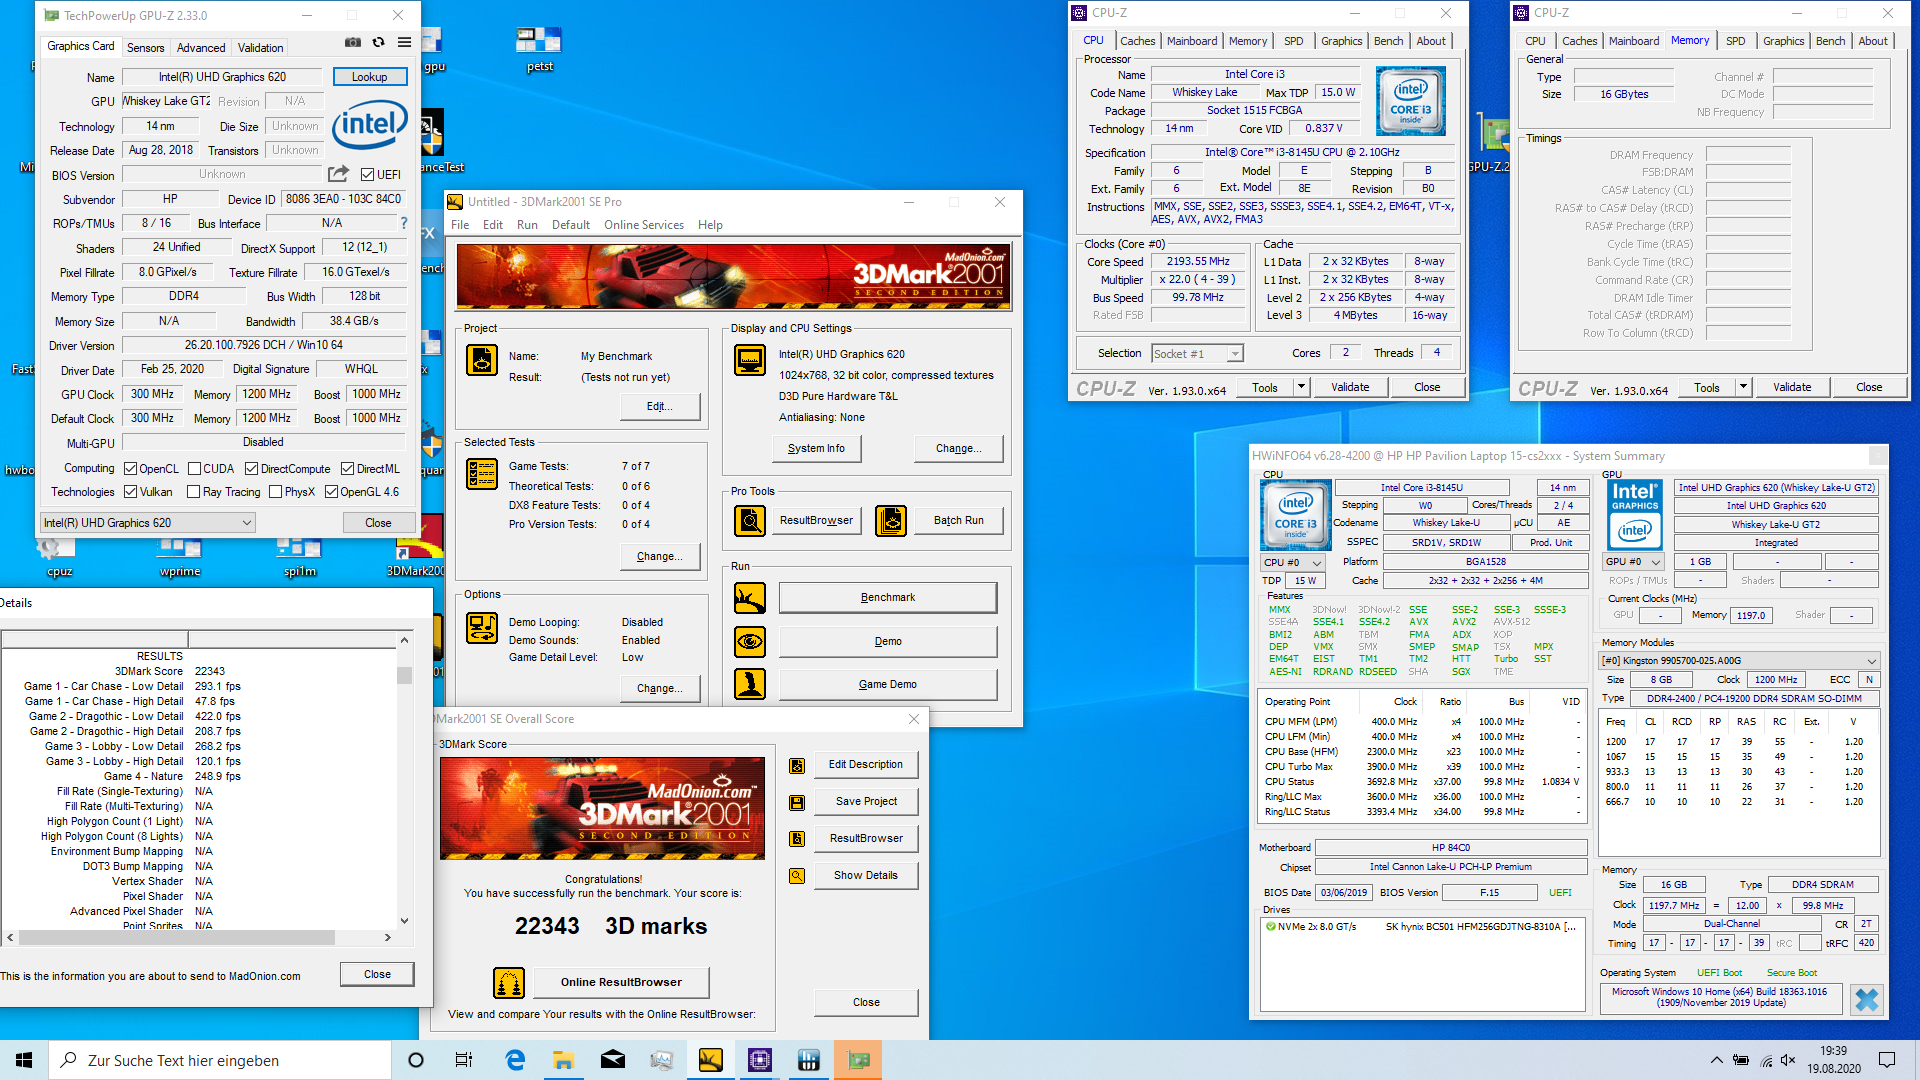
Task: Click Edit Description icon in score window
Action: click(x=797, y=765)
